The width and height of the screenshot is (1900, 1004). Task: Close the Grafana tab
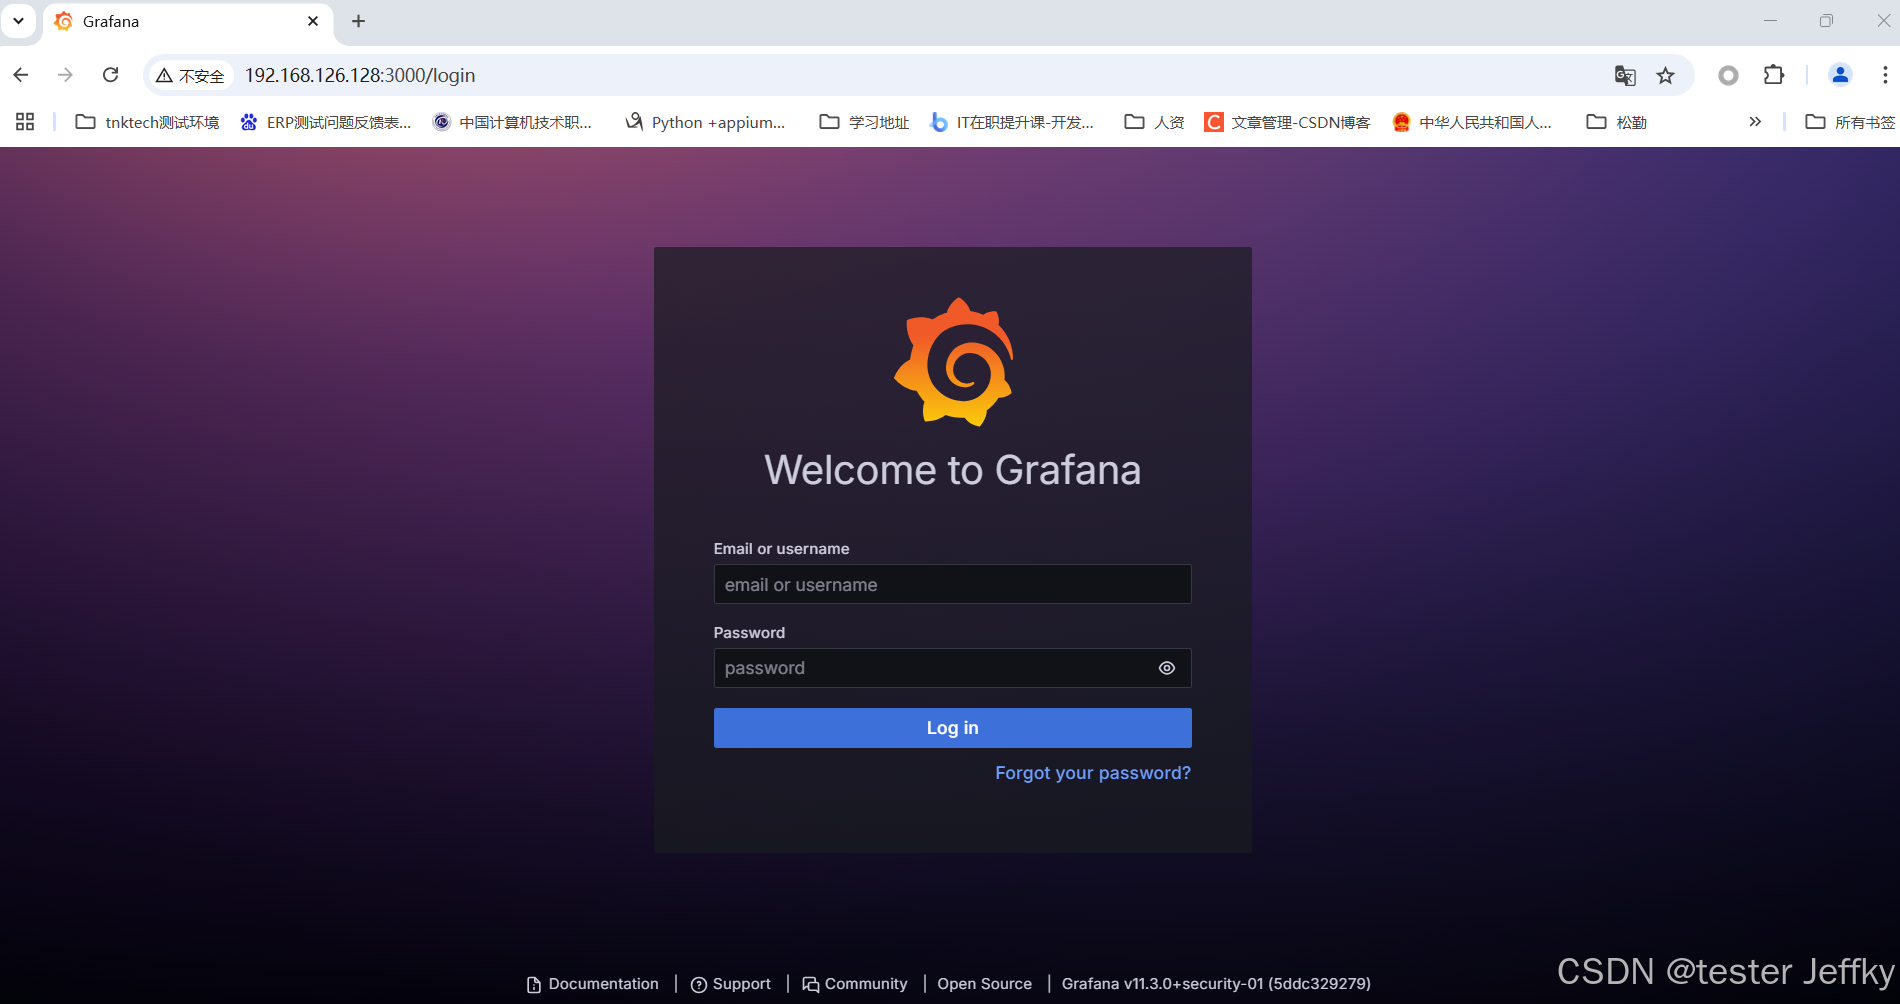pos(313,21)
